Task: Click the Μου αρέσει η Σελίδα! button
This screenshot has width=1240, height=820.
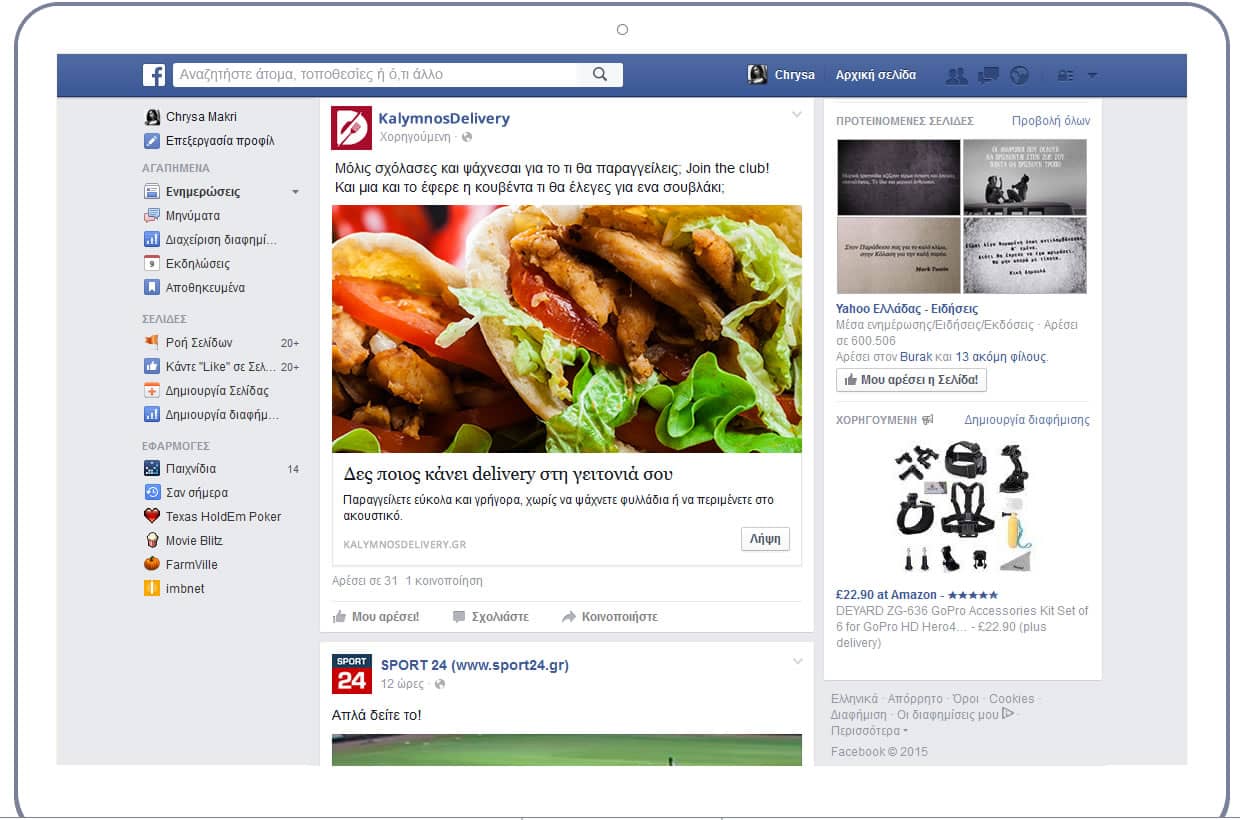Action: (x=912, y=380)
